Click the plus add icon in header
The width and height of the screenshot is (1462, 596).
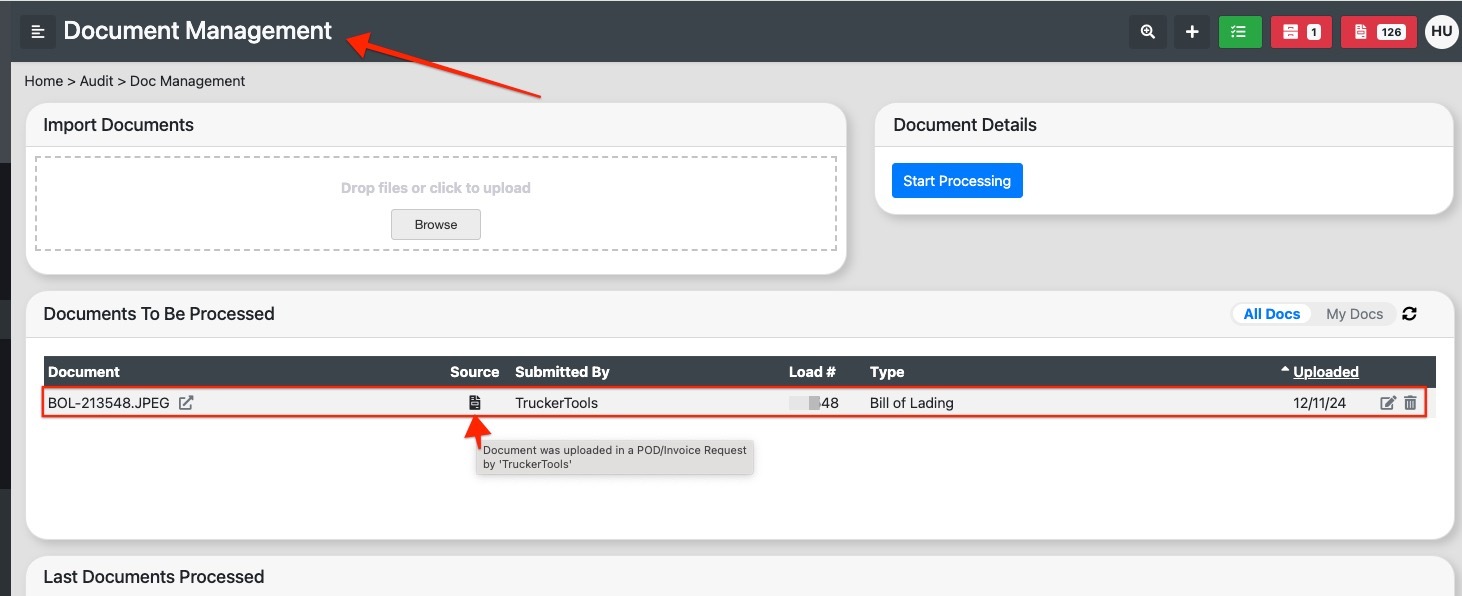pyautogui.click(x=1192, y=32)
